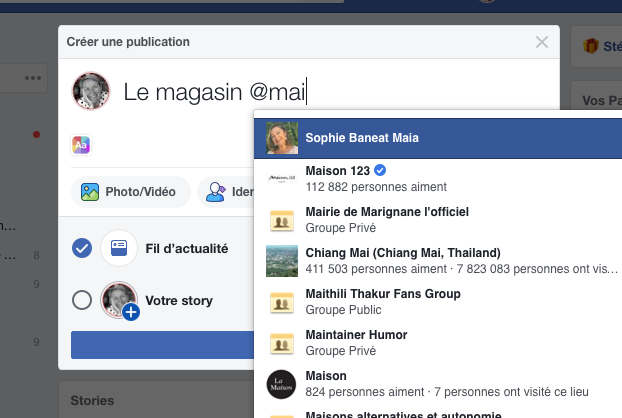Open the three-dots menu in the left sidebar
Screen dimensions: 622x418
point(33,78)
